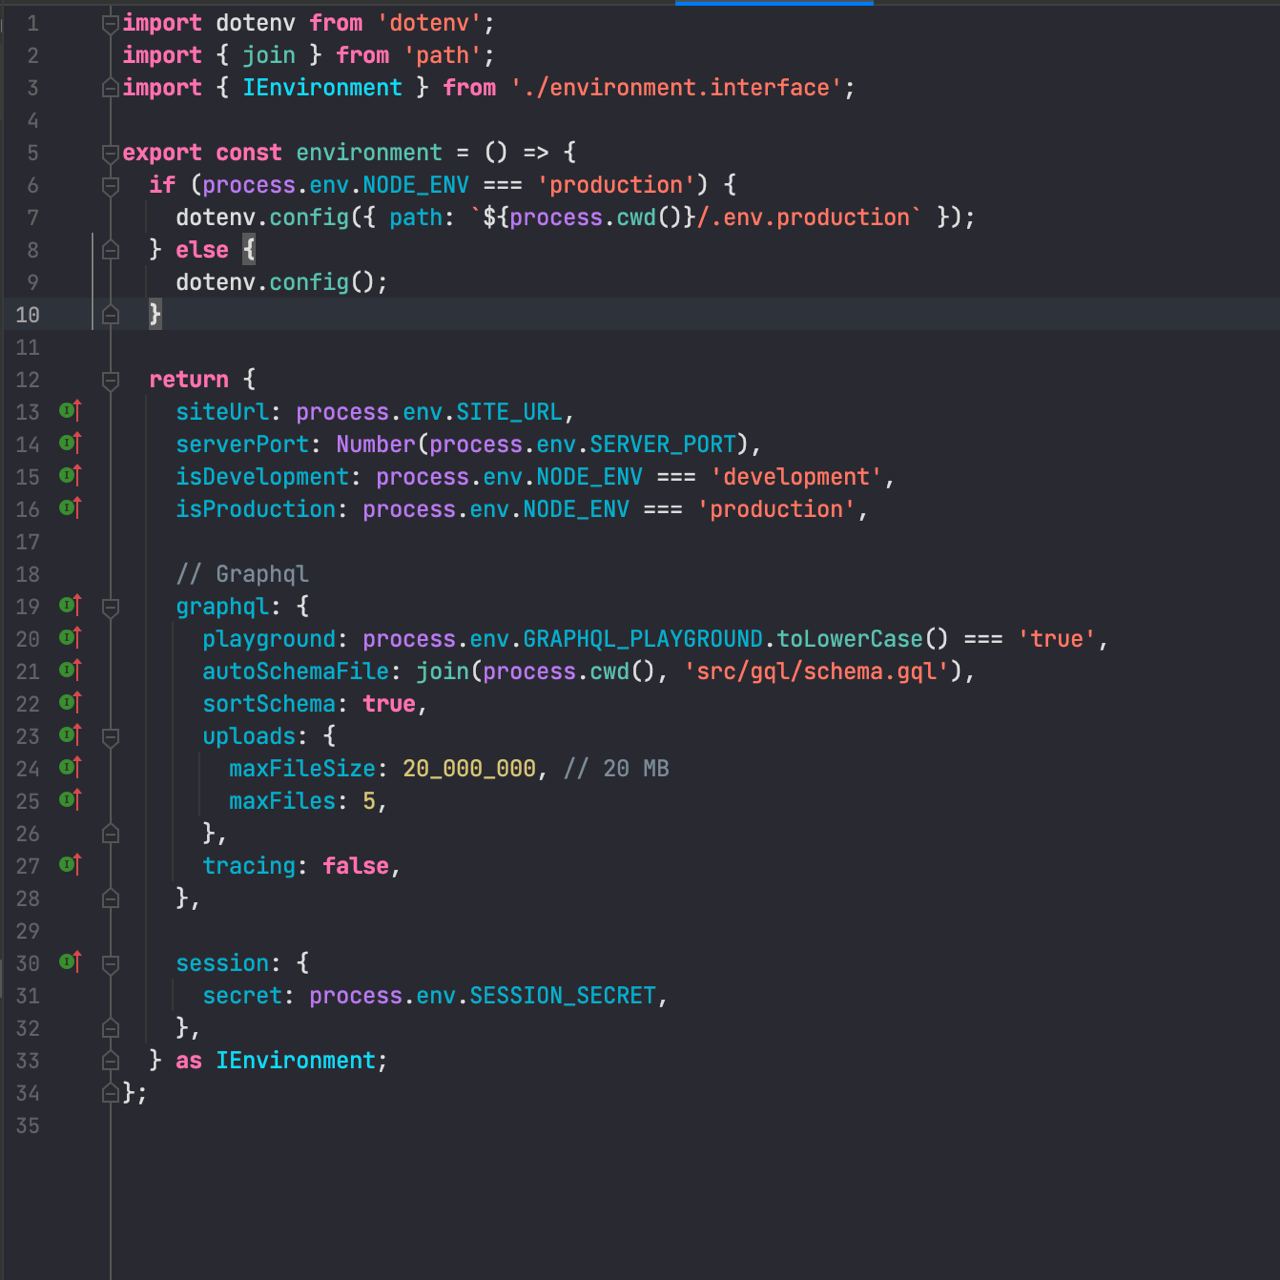Click the implements gutter icon on line 13
The image size is (1280, 1280).
pos(69,410)
